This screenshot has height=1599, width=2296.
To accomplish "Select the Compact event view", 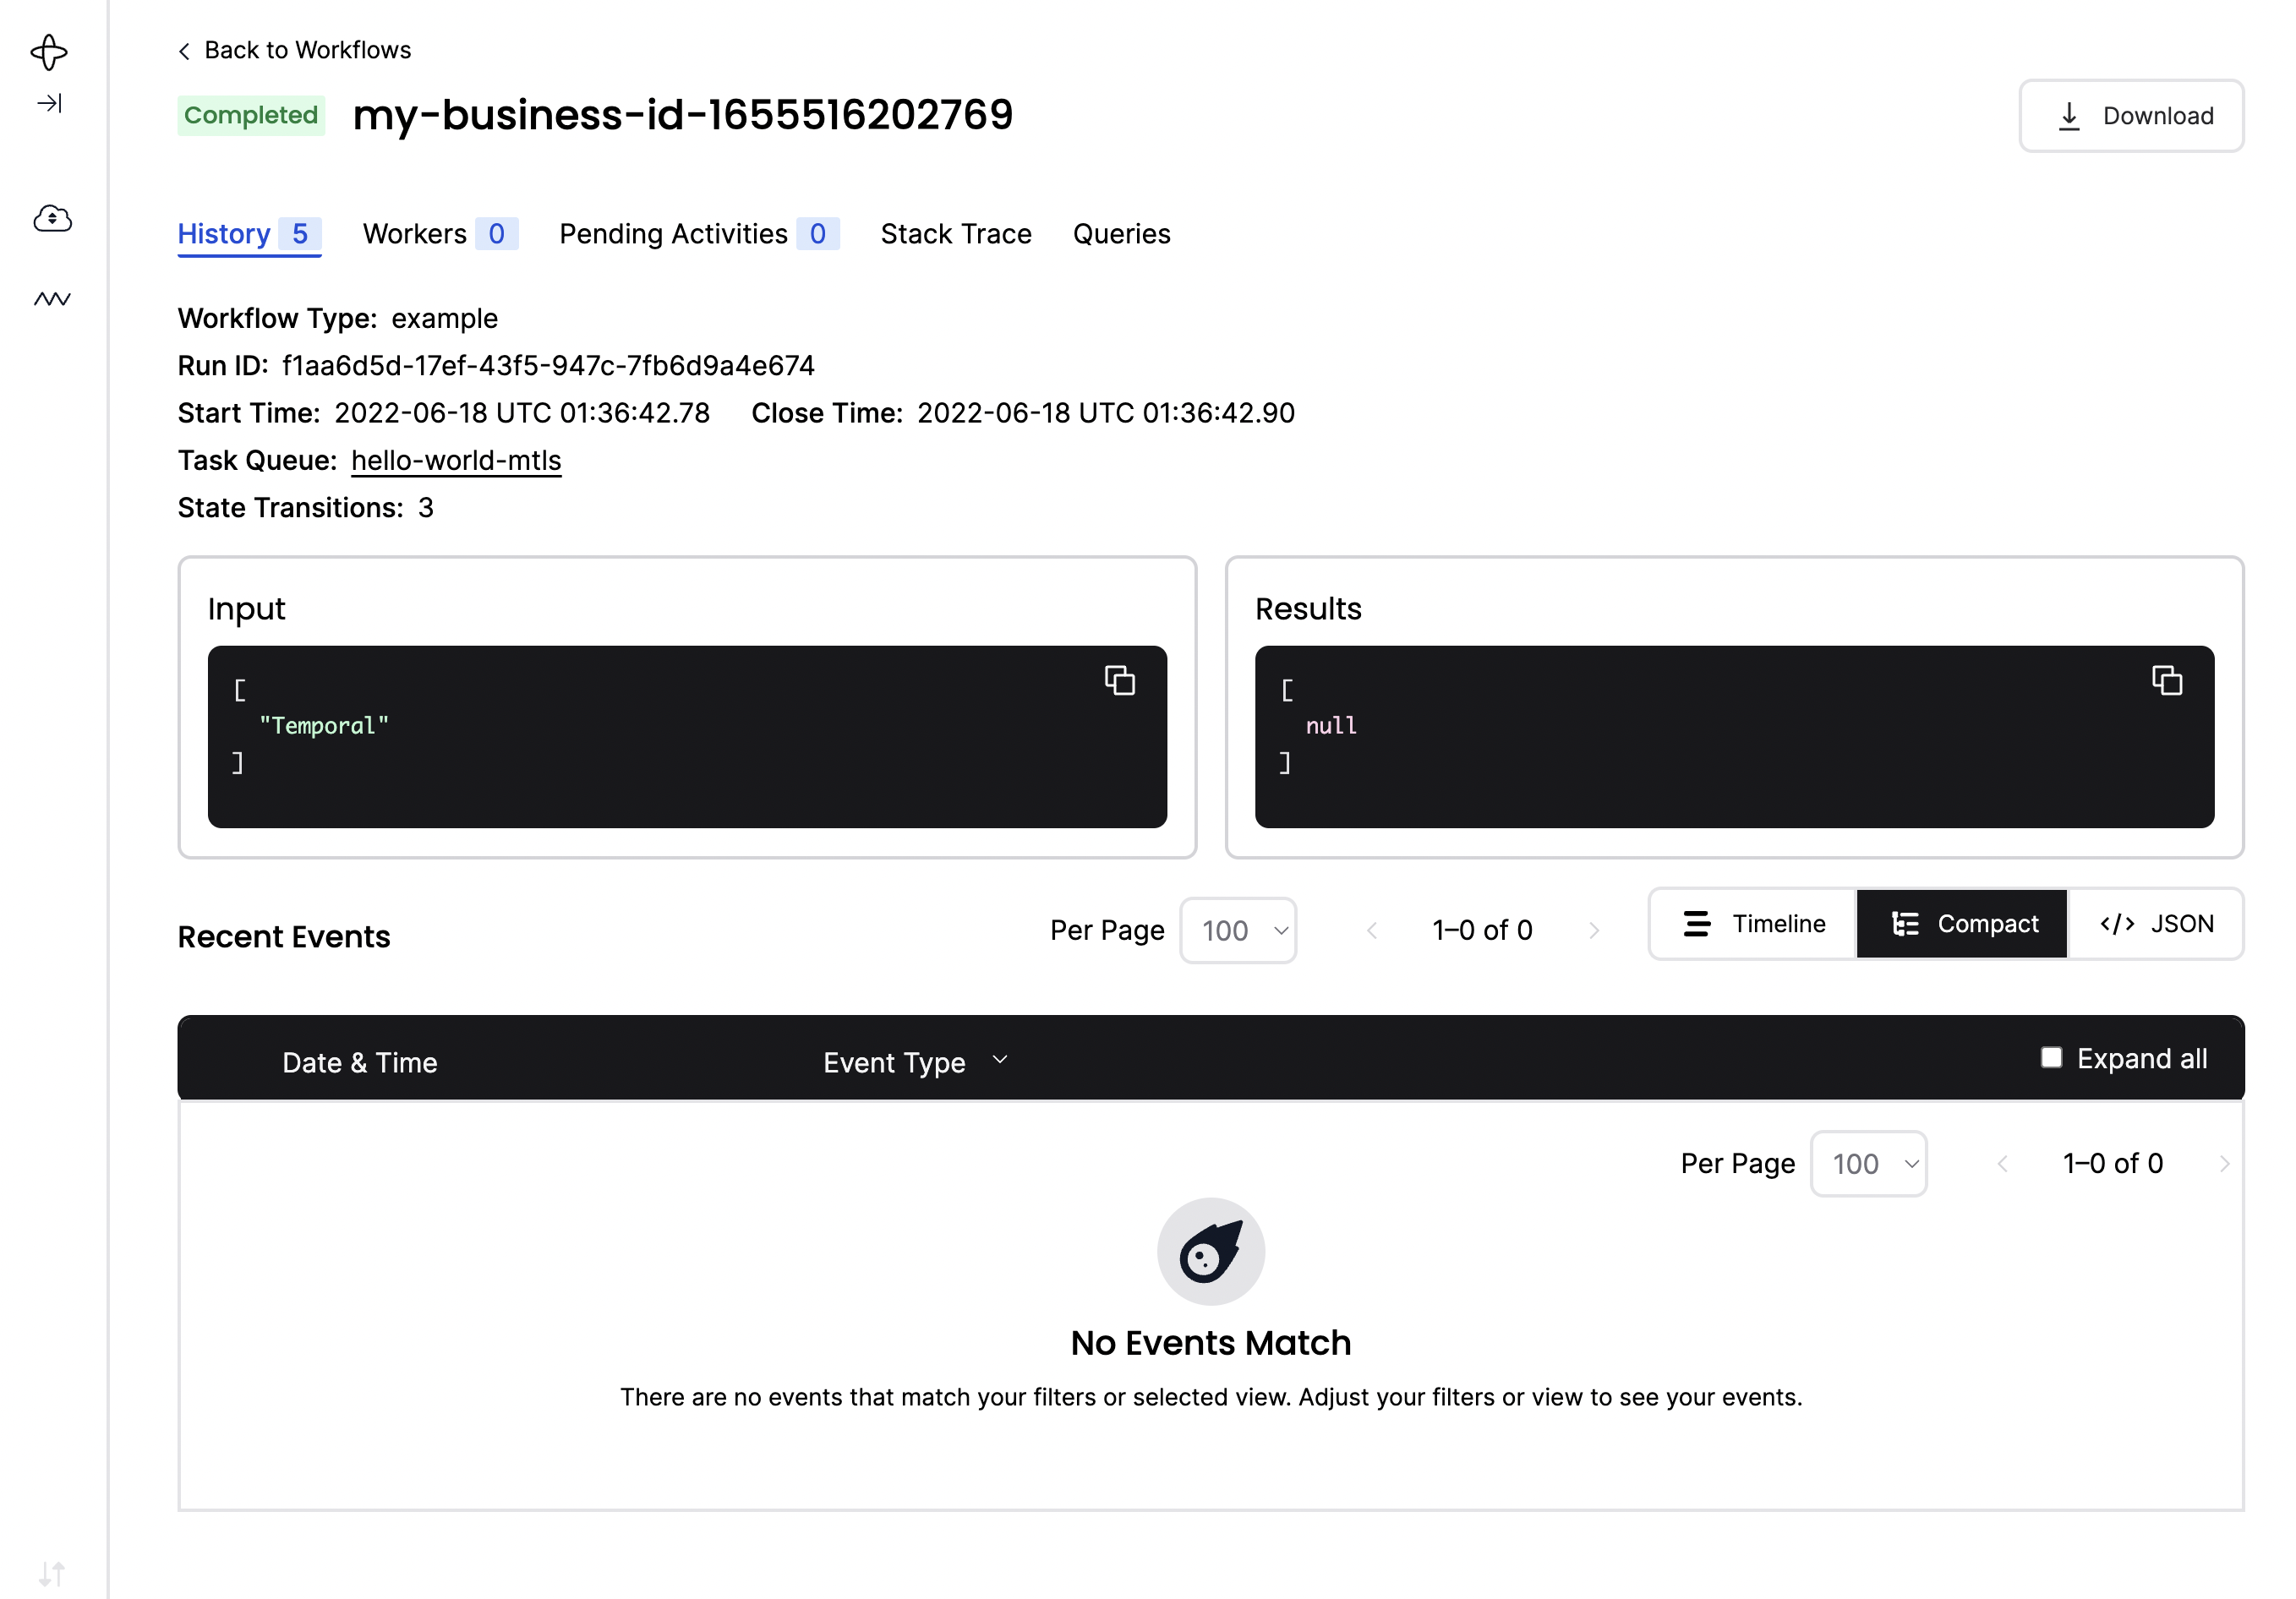I will pos(1962,923).
